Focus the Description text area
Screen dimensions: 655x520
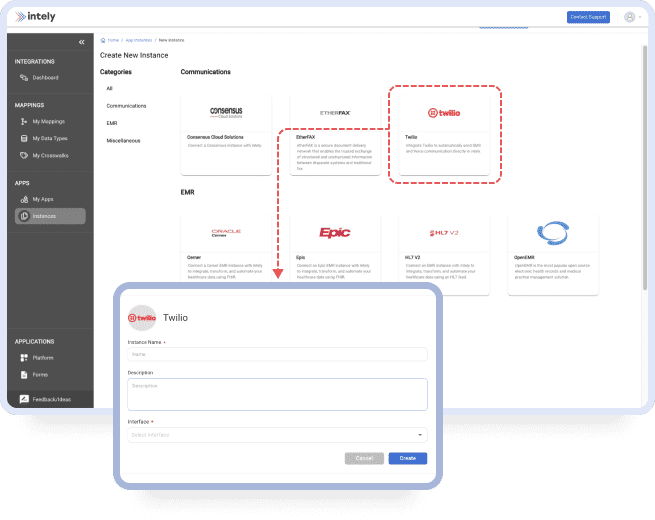[x=277, y=395]
